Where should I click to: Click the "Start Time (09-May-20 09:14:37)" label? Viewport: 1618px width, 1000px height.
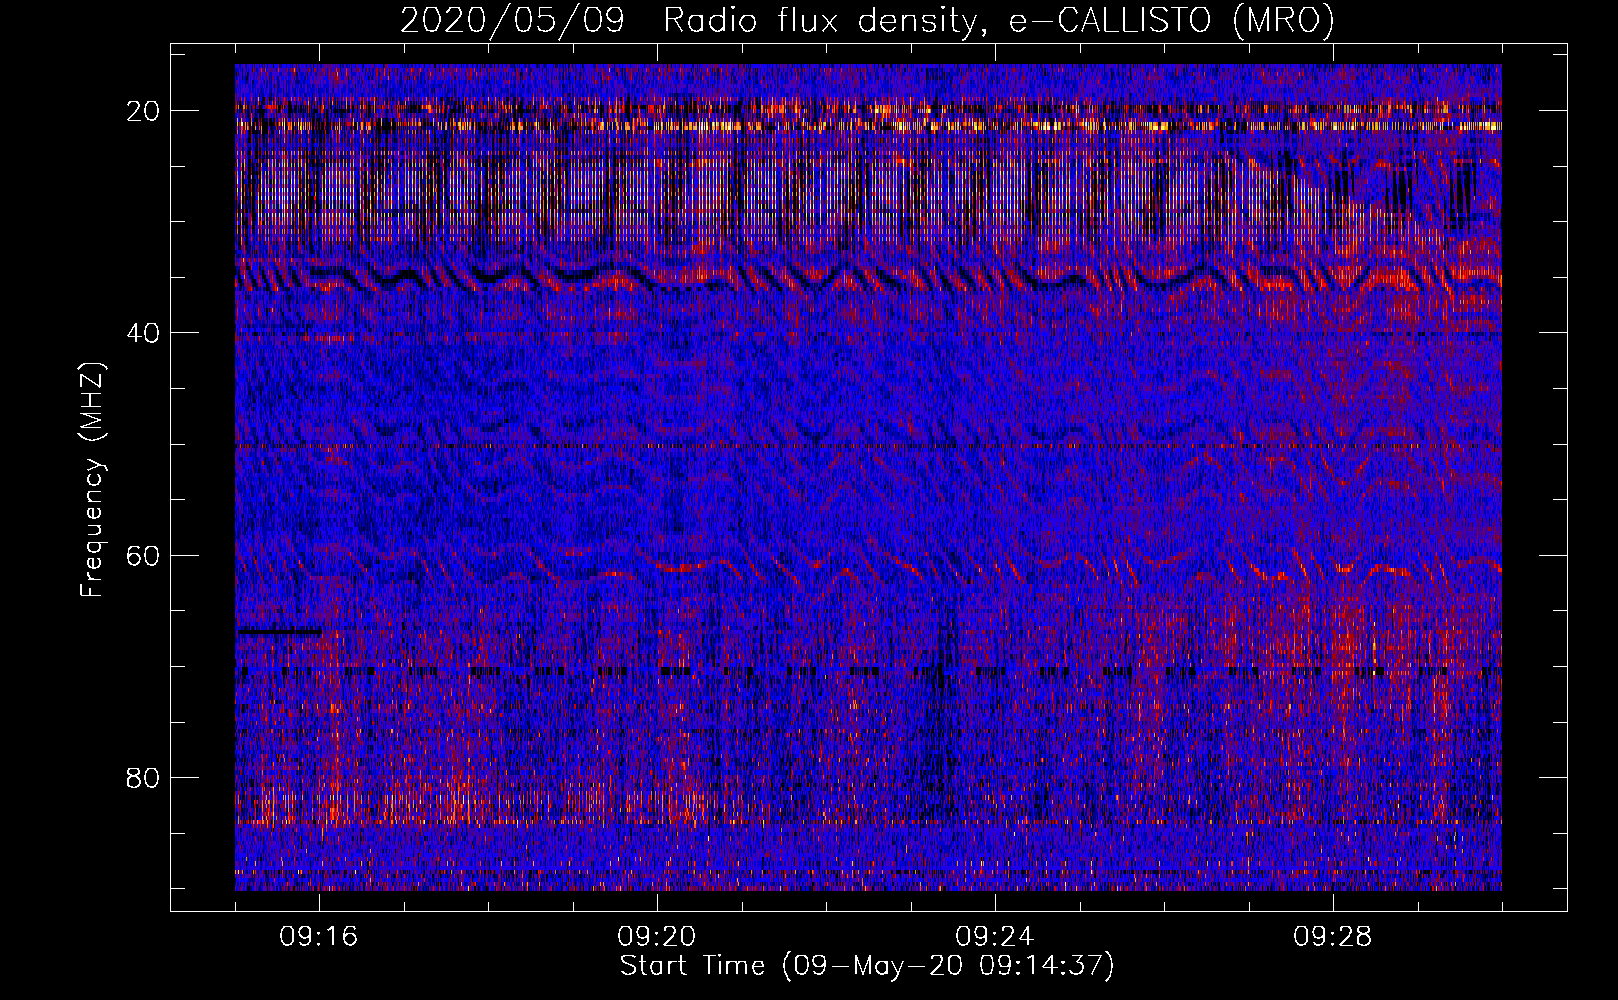pyautogui.click(x=867, y=966)
